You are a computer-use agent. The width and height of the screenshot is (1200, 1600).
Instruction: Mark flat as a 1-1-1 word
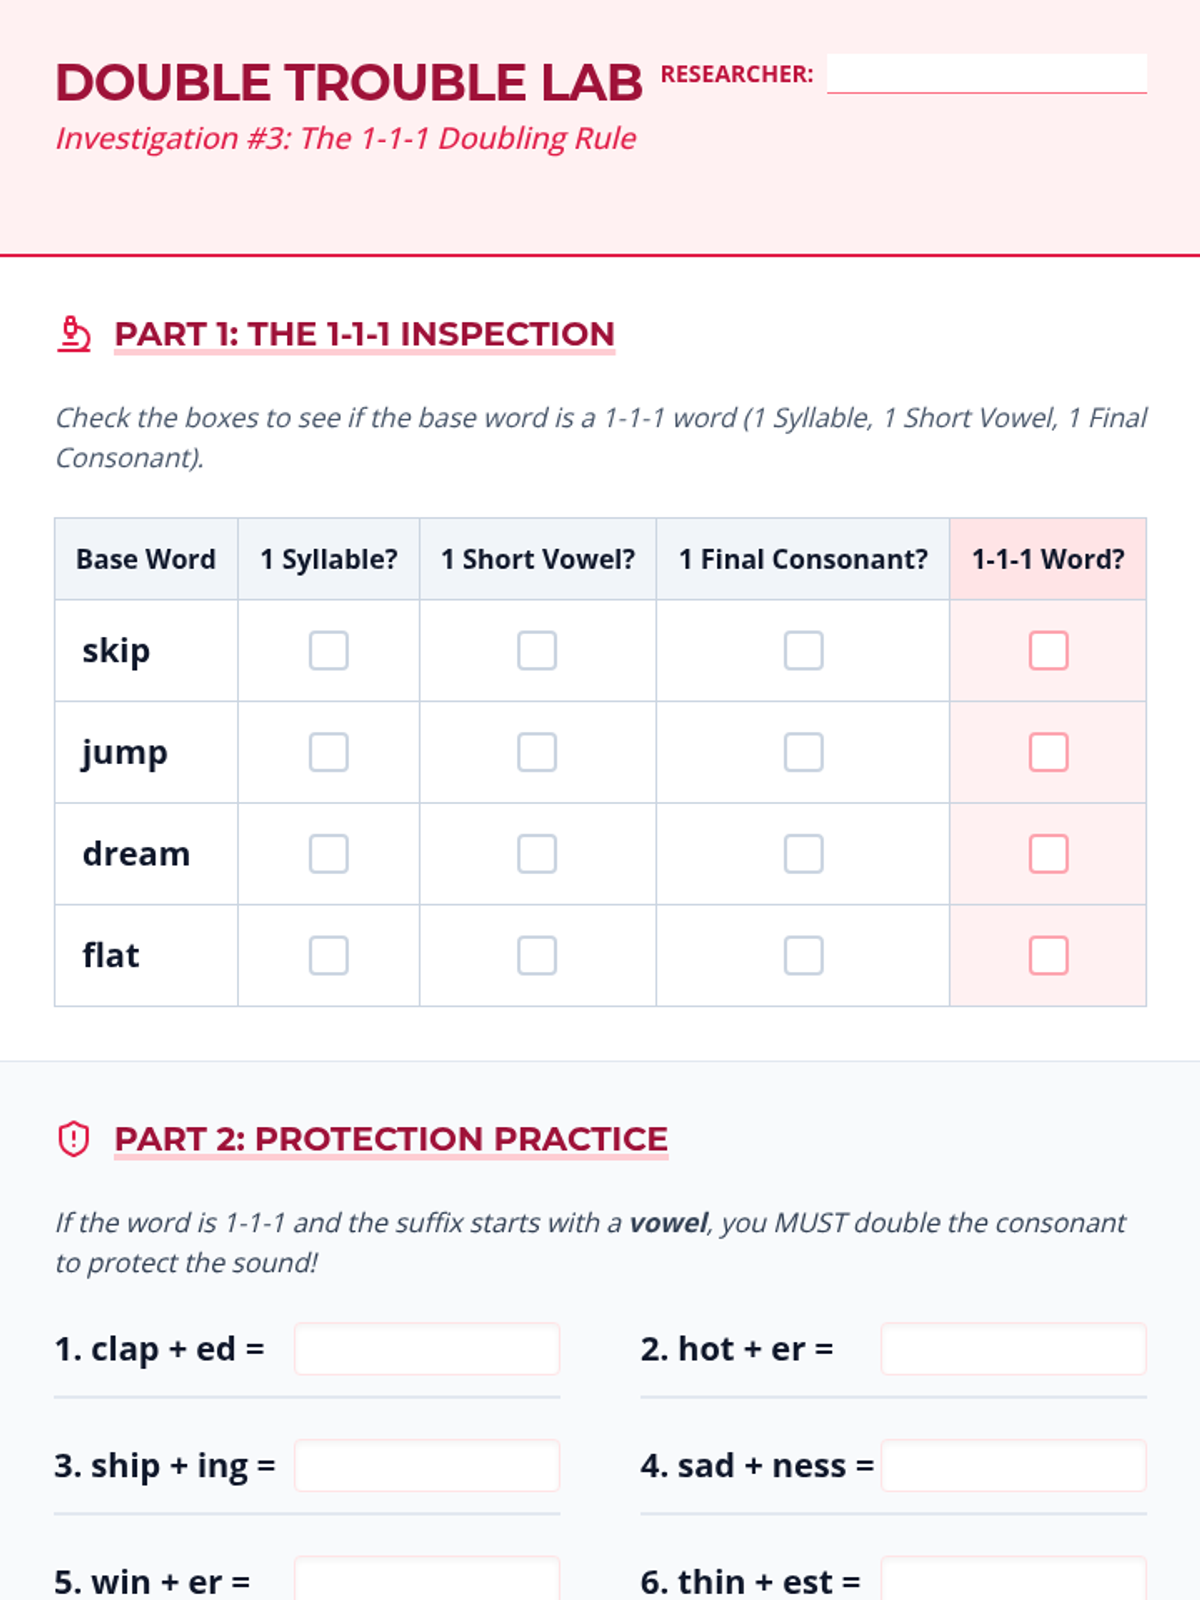click(1048, 955)
